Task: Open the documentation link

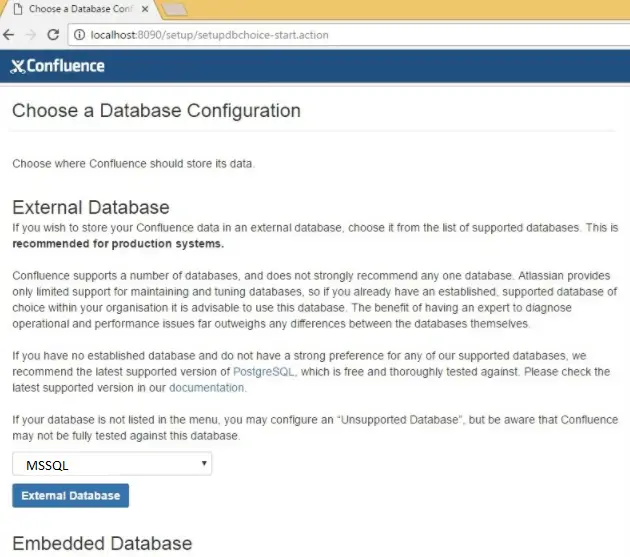Action: point(206,387)
